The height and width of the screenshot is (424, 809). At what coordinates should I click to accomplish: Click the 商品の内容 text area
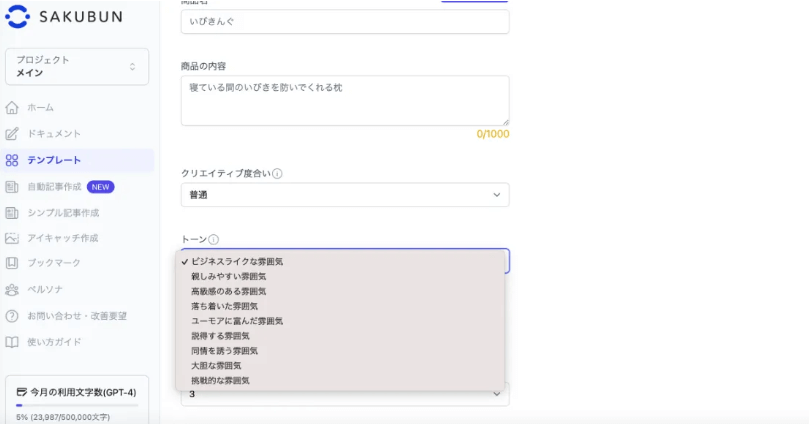(345, 101)
